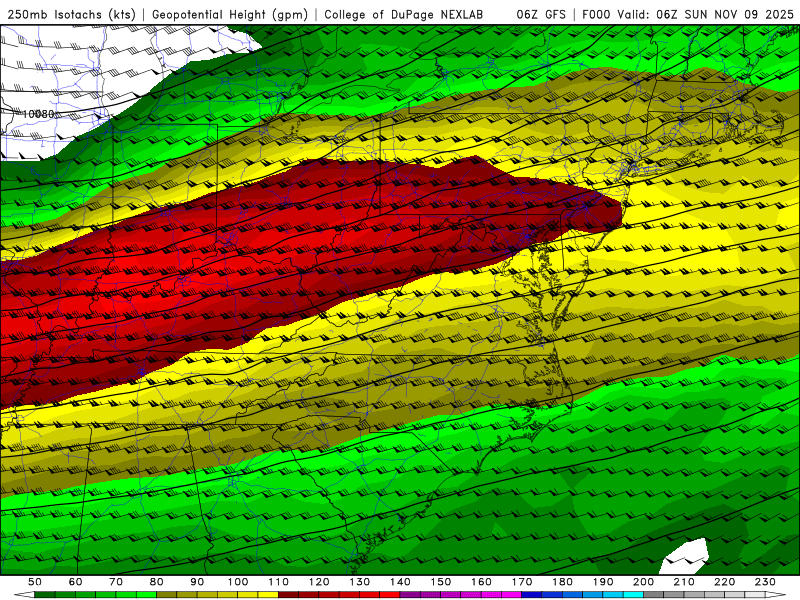The image size is (800, 600).
Task: Click the '50' value on the color scale
Action: click(35, 582)
